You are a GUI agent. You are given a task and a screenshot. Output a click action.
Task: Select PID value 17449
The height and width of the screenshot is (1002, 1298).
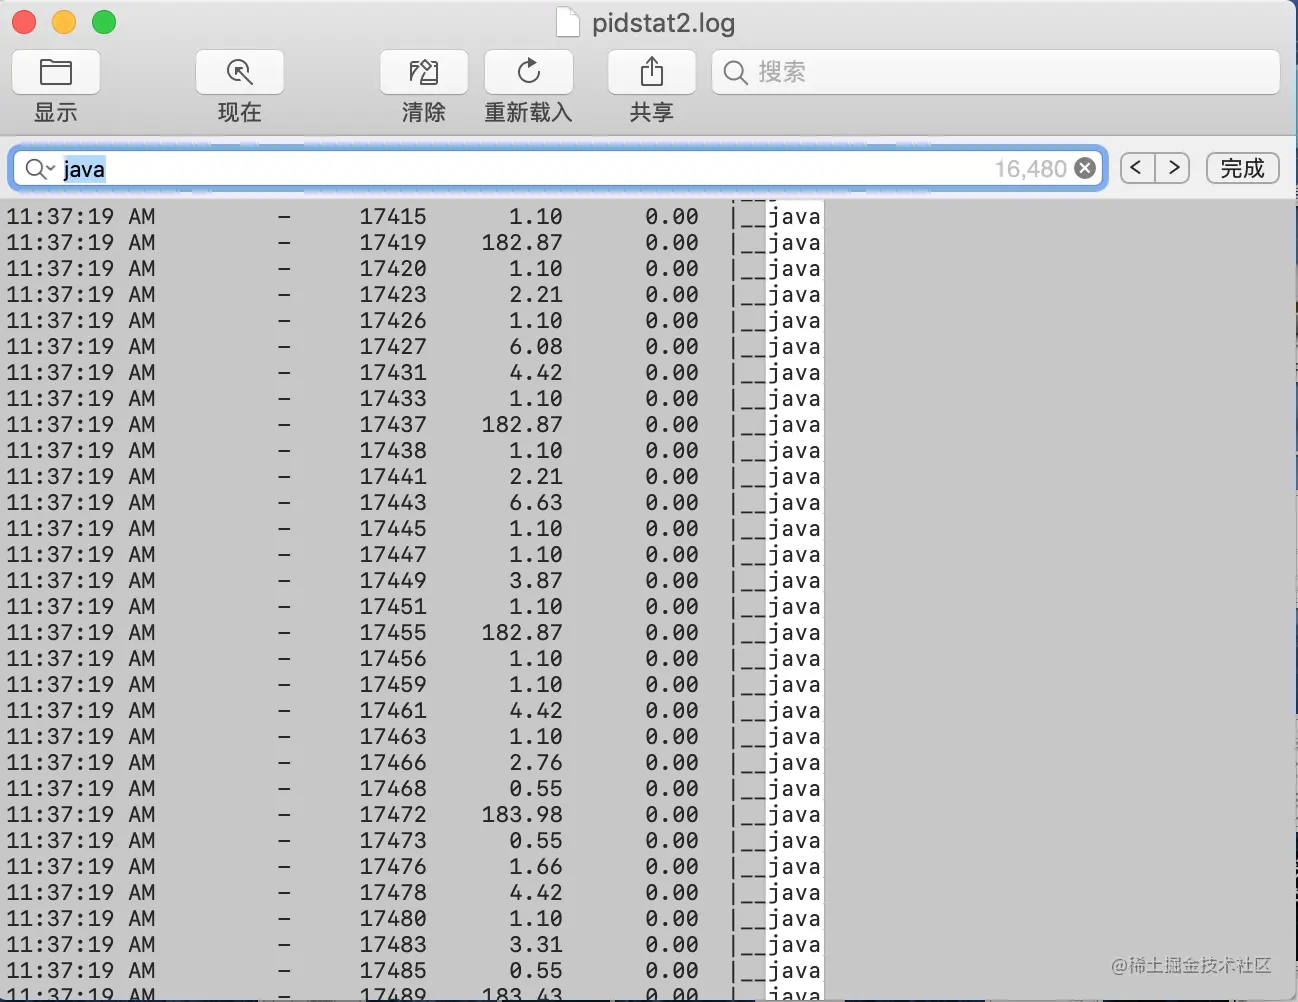[393, 580]
